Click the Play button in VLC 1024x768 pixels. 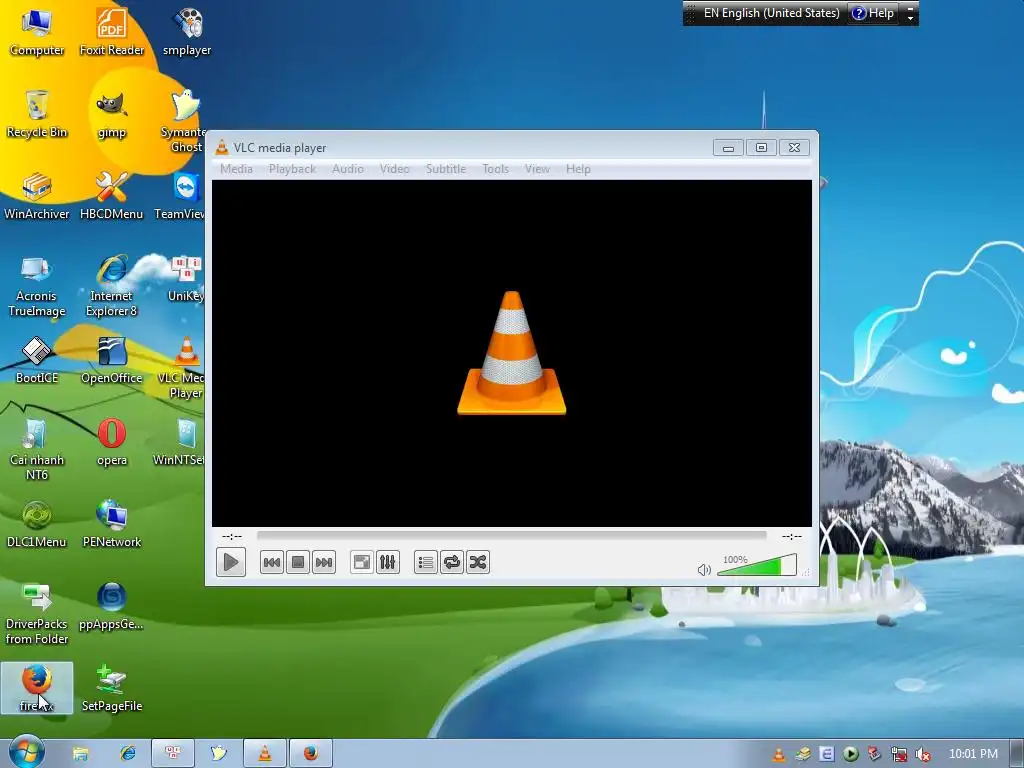point(231,562)
